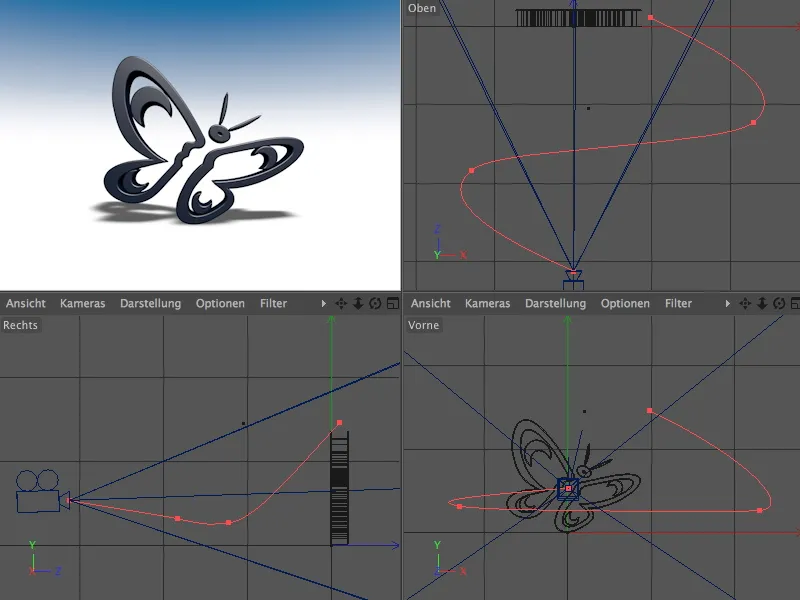Click the rotate-view icon in Vorne viewport
Image resolution: width=800 pixels, height=600 pixels.
[x=779, y=304]
